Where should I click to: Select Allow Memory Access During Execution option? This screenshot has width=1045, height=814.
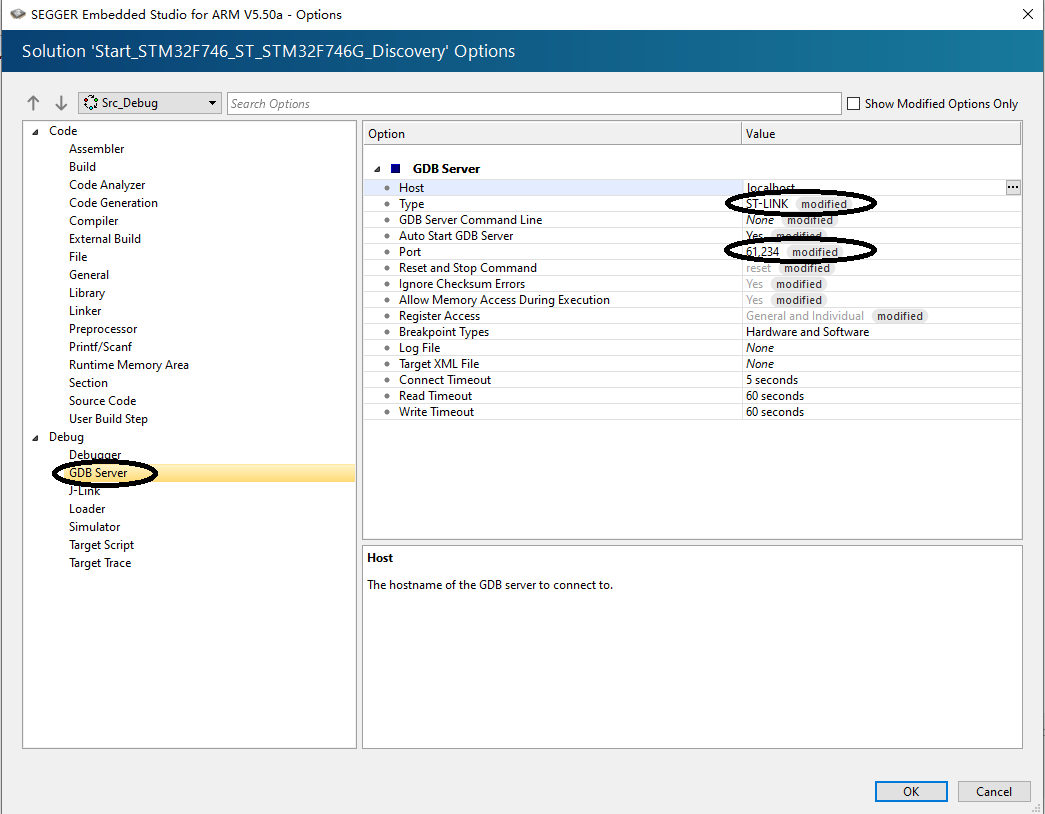pyautogui.click(x=692, y=299)
